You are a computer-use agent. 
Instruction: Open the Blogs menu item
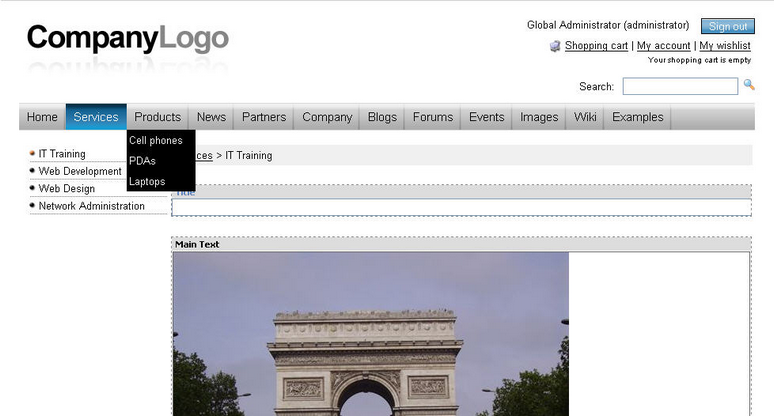pos(382,117)
